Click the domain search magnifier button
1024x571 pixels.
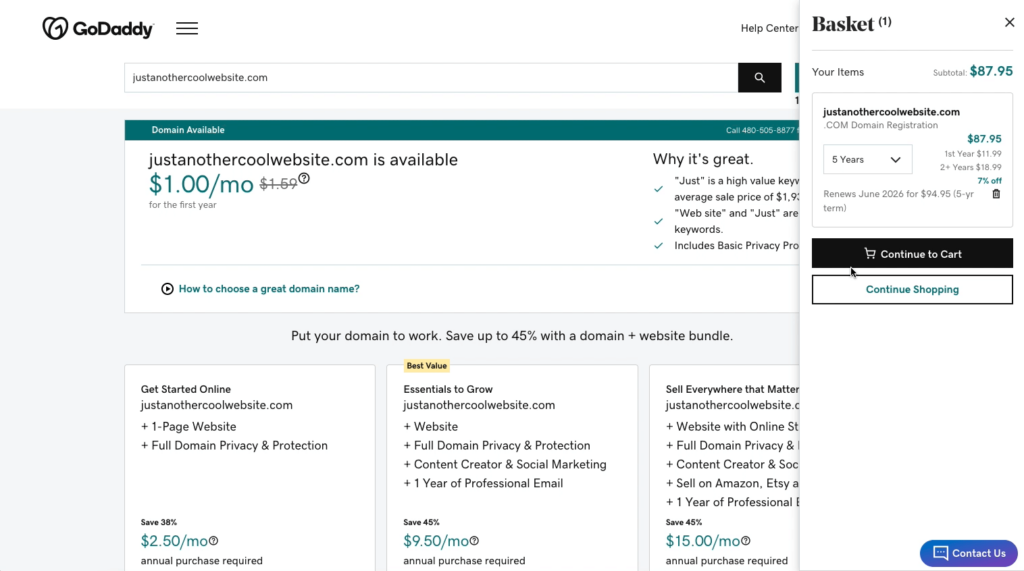coord(760,78)
